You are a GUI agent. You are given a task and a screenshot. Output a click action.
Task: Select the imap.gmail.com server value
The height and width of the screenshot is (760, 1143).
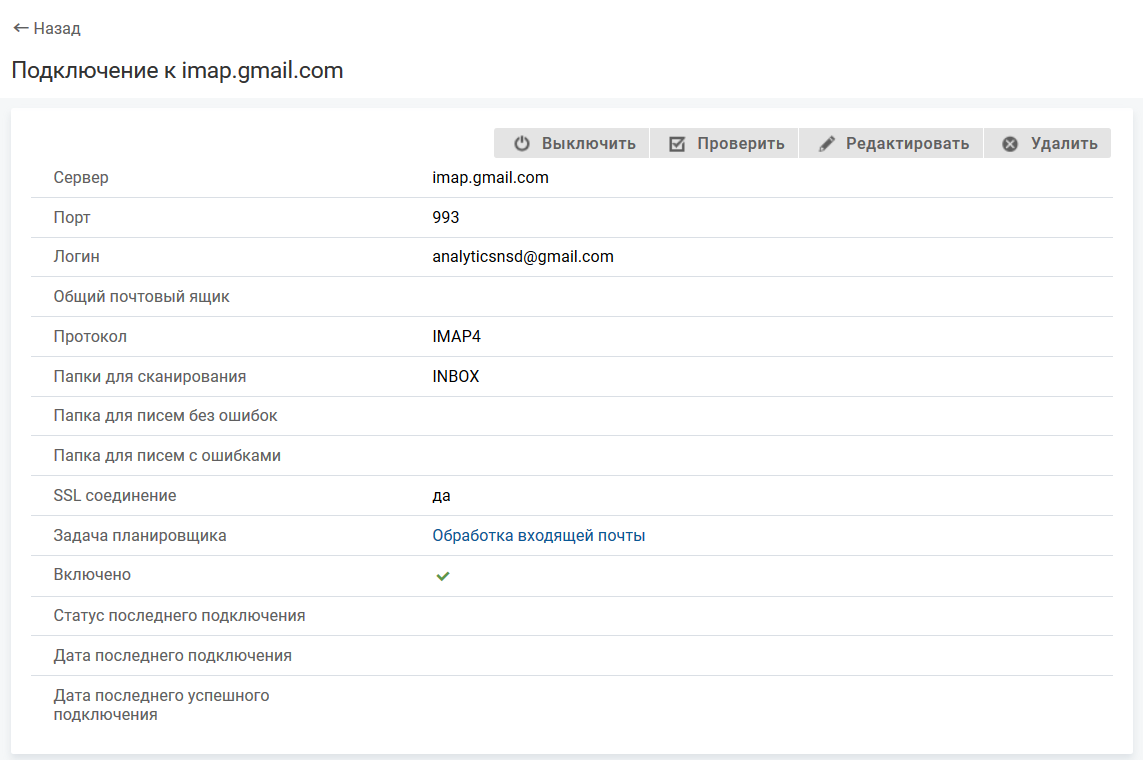490,177
